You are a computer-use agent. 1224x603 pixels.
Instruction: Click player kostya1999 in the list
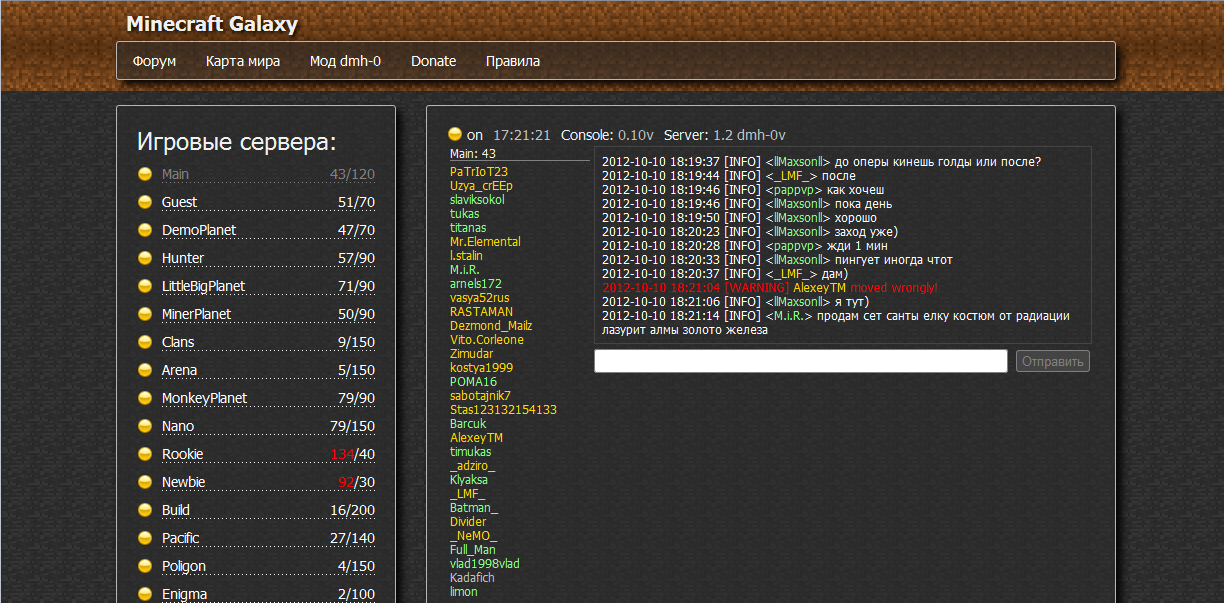[x=481, y=368]
